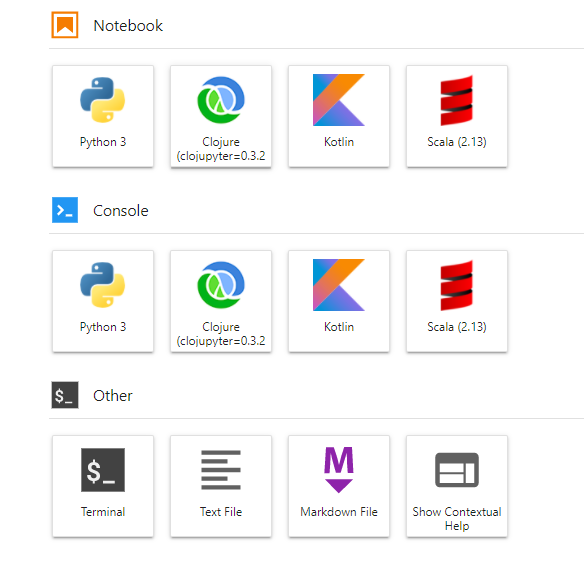The height and width of the screenshot is (564, 584).
Task: Click the orange Notebook section icon
Action: tap(65, 25)
